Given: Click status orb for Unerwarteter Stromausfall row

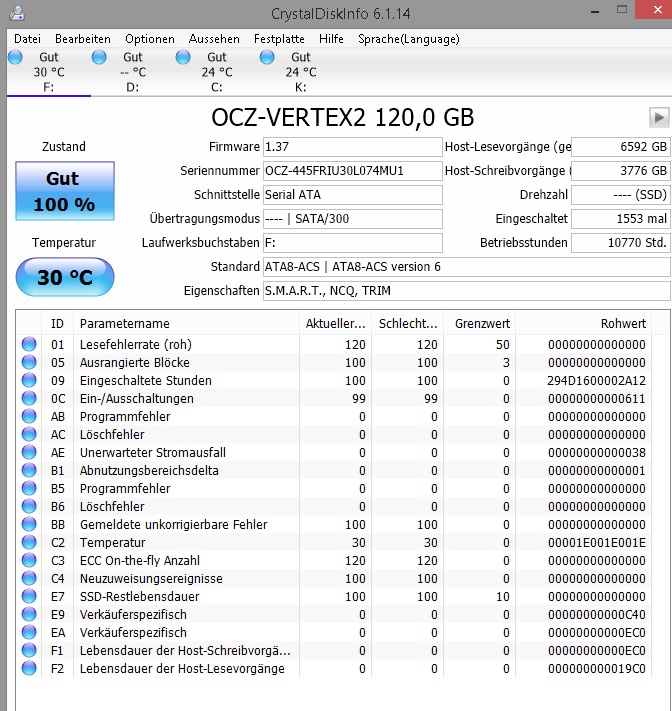Looking at the screenshot, I should (x=29, y=453).
